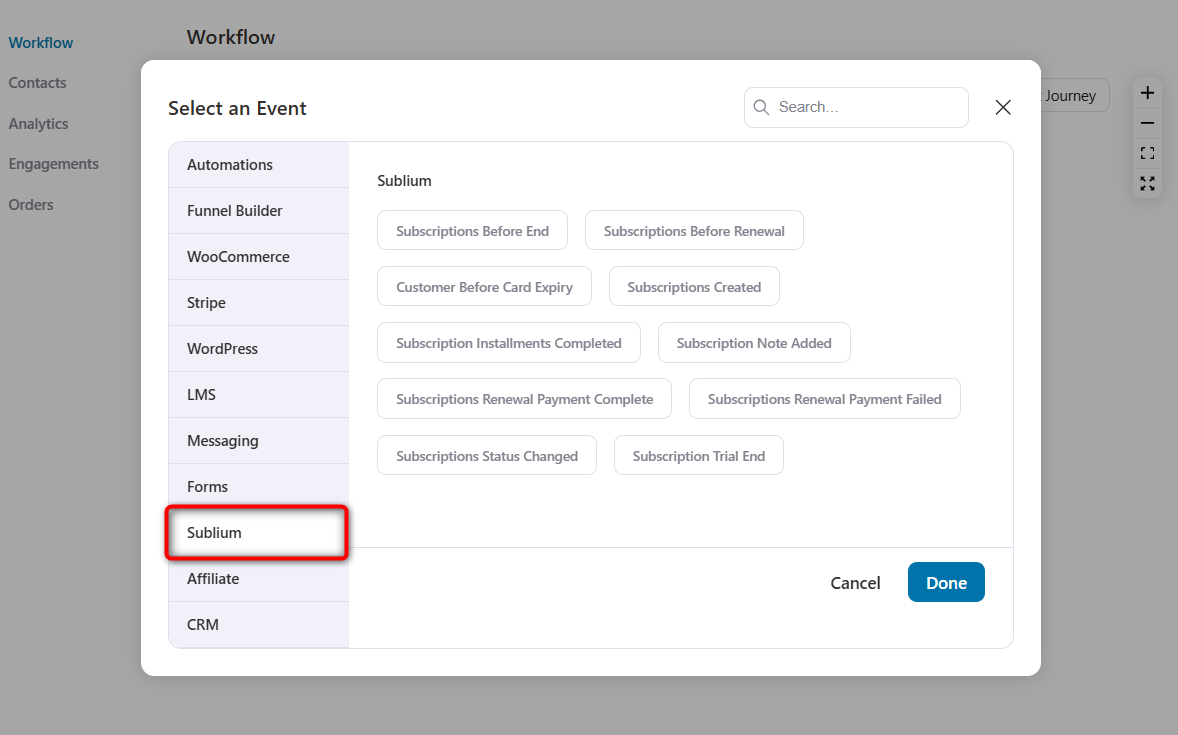The image size is (1178, 735).
Task: Navigate to Contacts in the sidebar
Action: click(x=37, y=83)
